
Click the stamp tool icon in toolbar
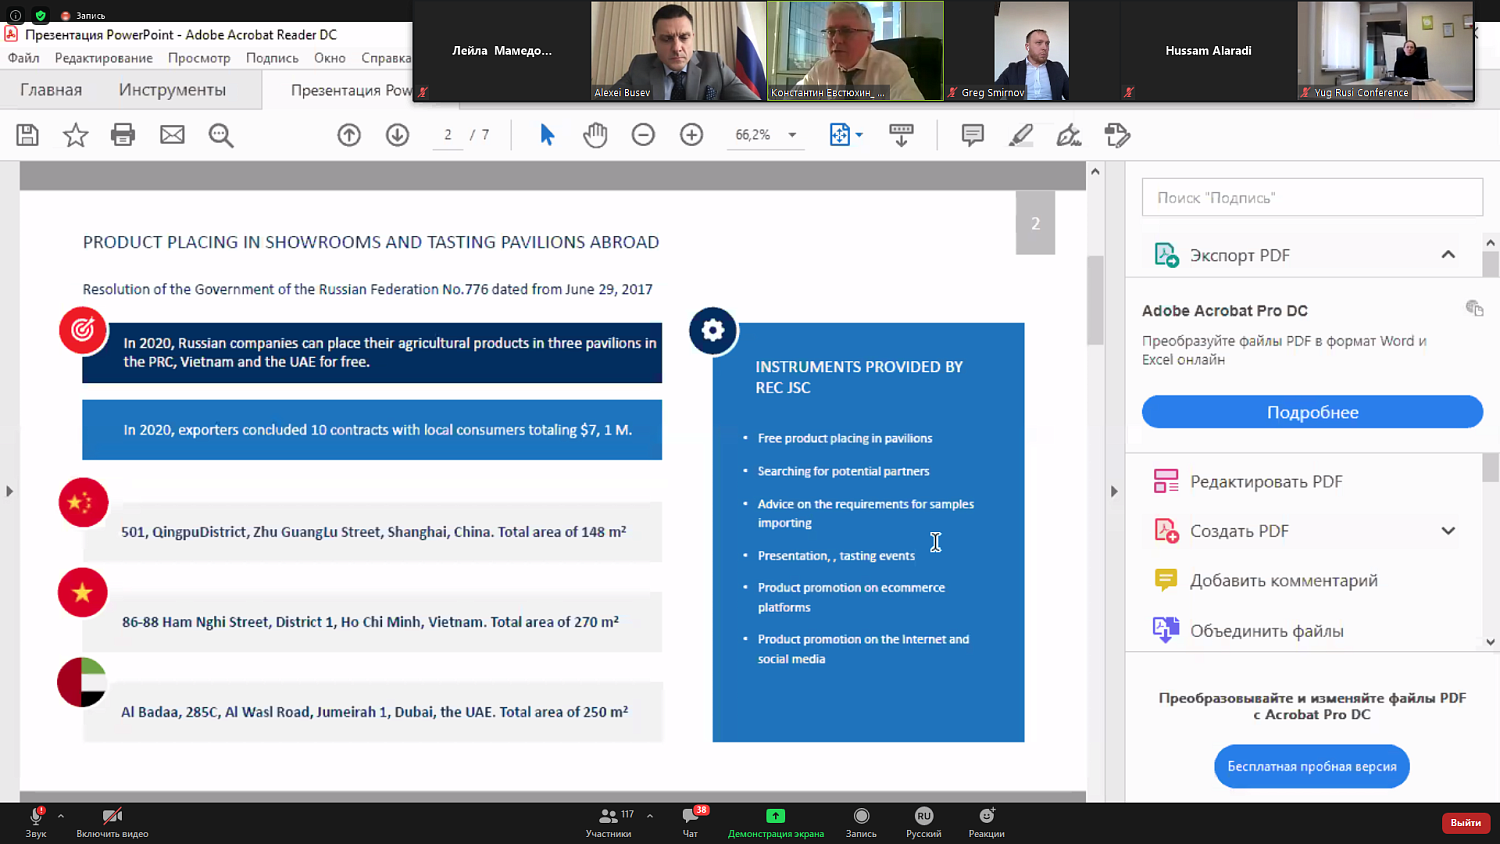[x=1117, y=135]
